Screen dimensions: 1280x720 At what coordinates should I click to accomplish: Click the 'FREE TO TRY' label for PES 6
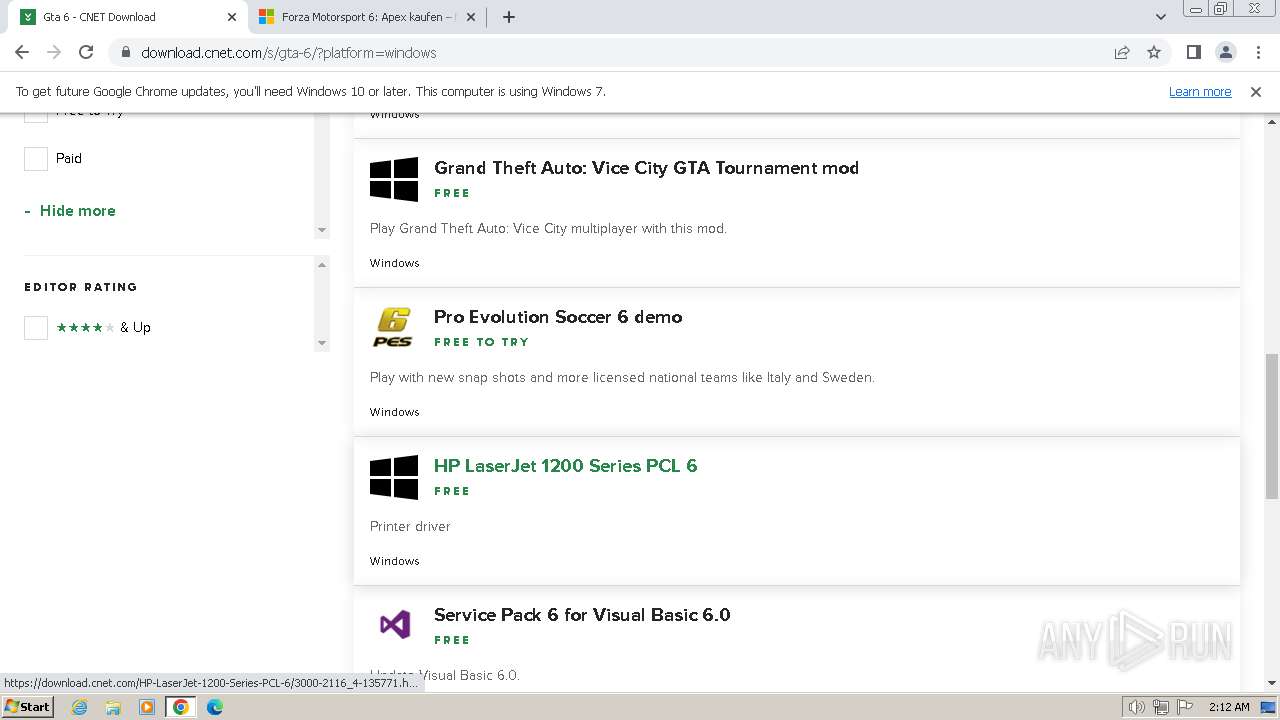481,342
